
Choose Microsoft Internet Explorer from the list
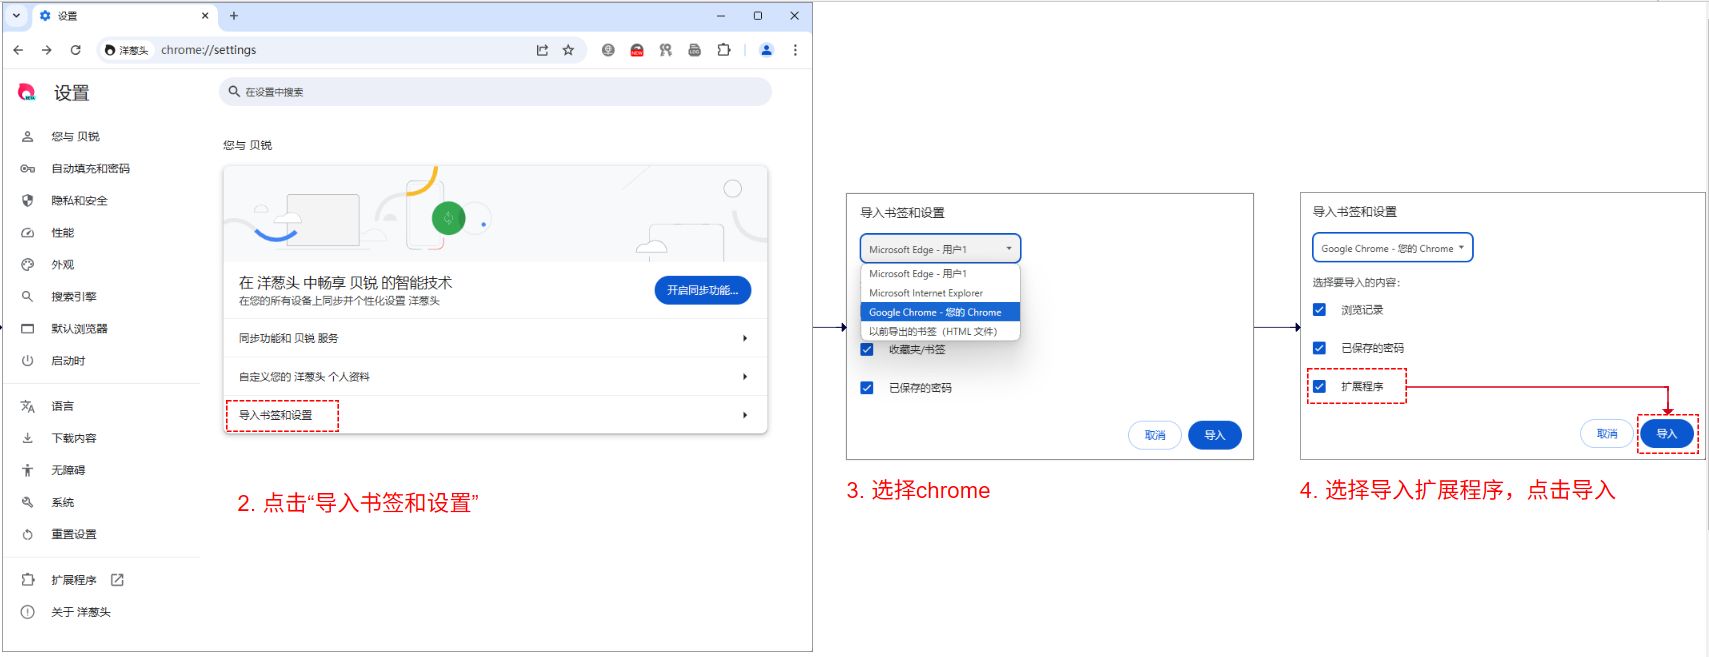tap(940, 293)
